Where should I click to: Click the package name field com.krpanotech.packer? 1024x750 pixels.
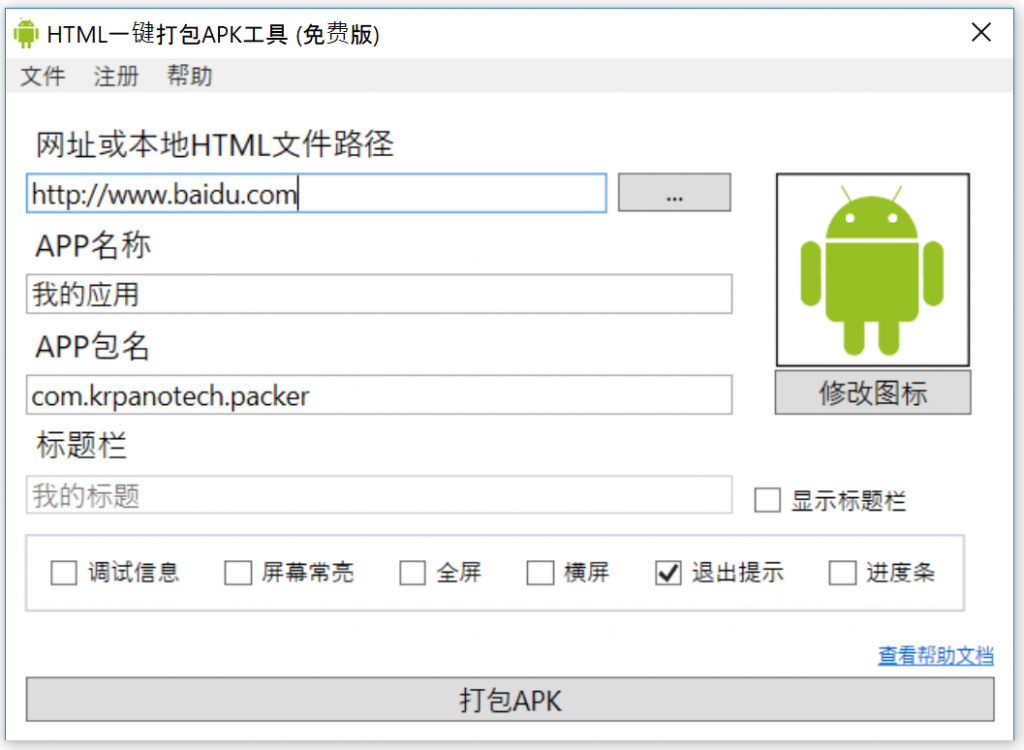[379, 395]
